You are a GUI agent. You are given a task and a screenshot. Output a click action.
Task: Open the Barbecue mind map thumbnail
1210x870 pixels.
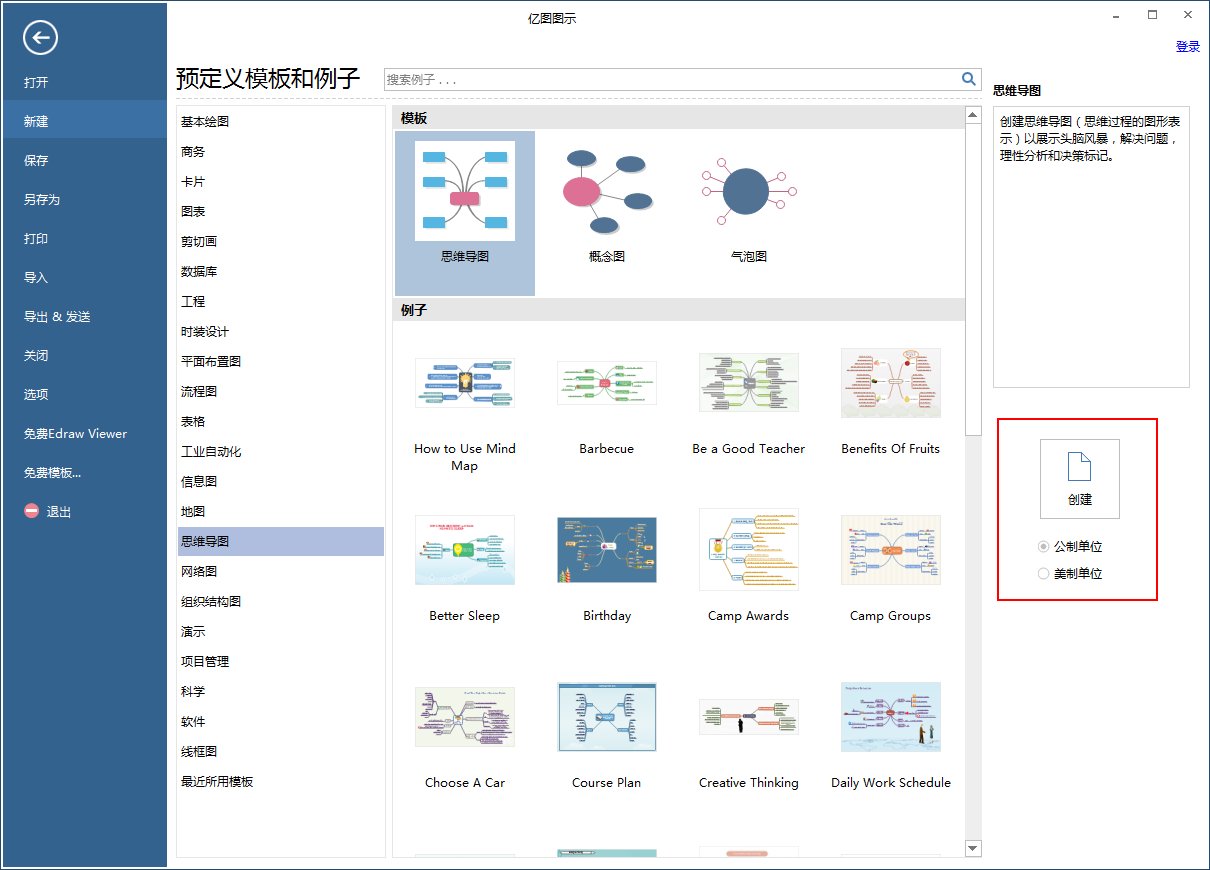[x=605, y=382]
